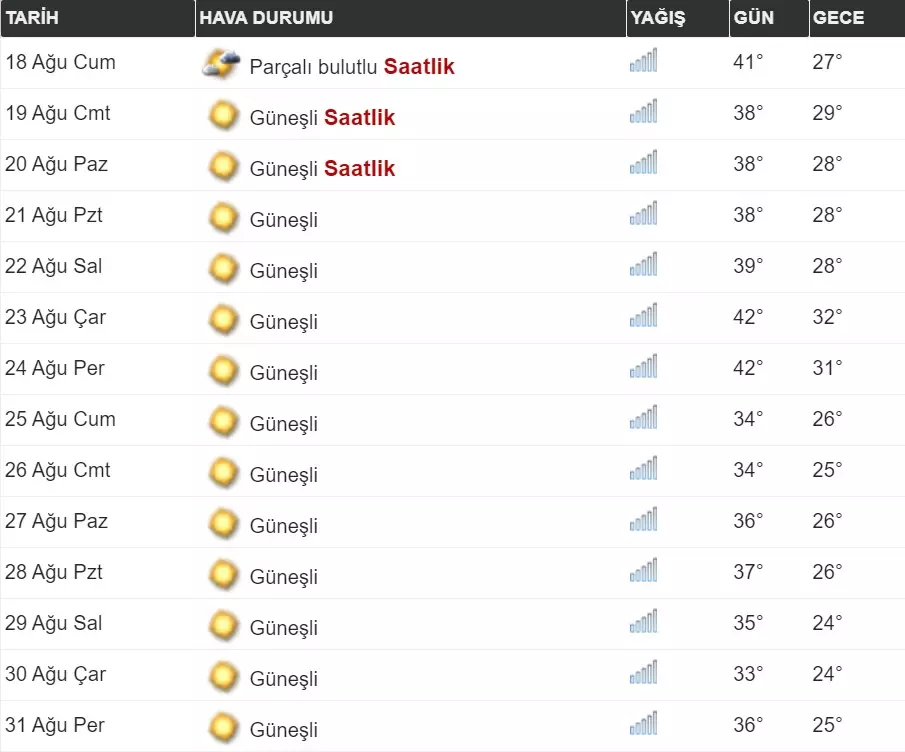Click the sun icon in 31 Ağu Per row

[223, 728]
